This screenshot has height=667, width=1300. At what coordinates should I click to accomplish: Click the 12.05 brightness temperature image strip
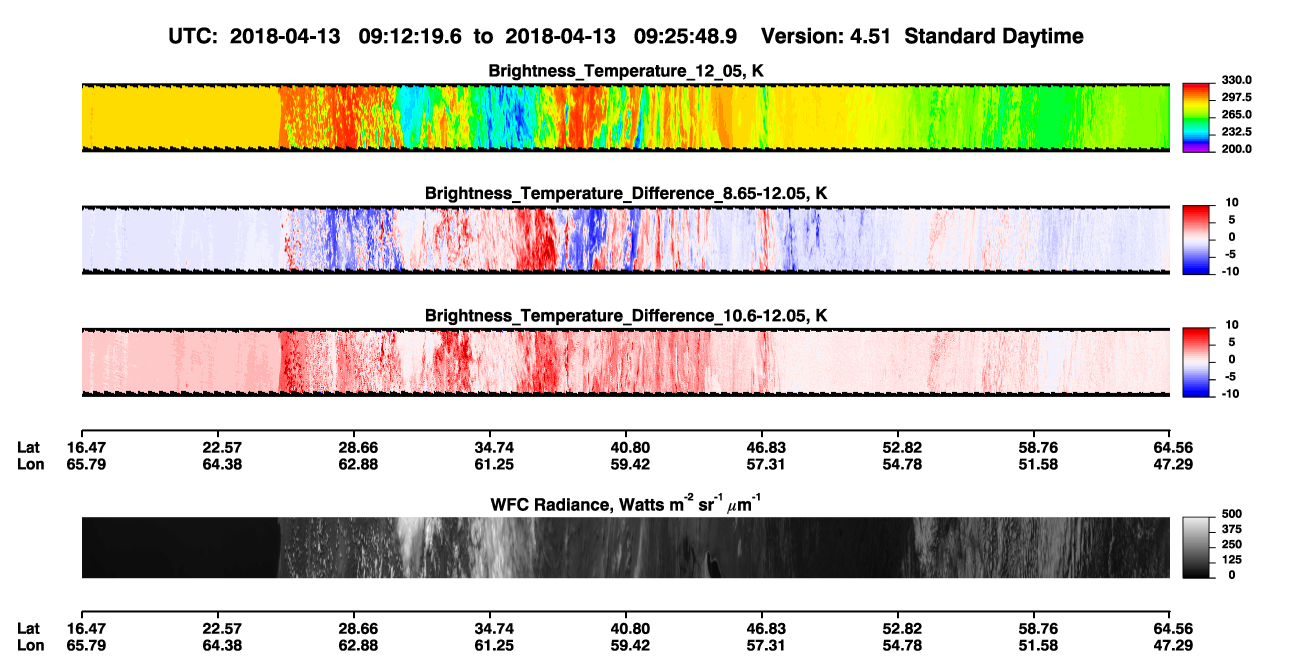tap(625, 117)
